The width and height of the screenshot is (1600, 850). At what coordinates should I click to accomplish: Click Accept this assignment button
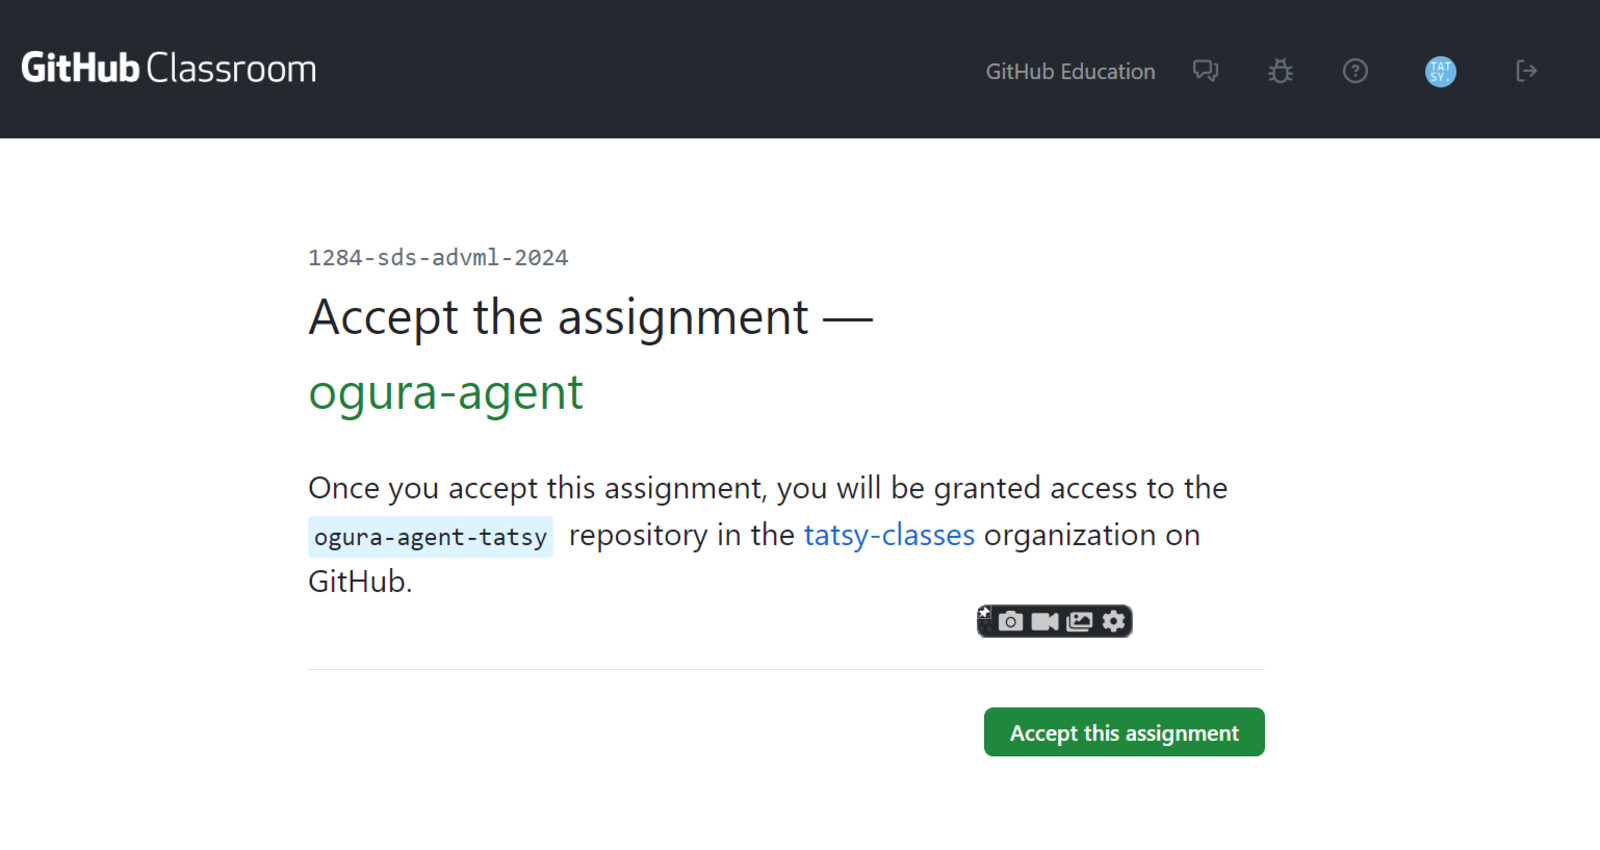1124,732
